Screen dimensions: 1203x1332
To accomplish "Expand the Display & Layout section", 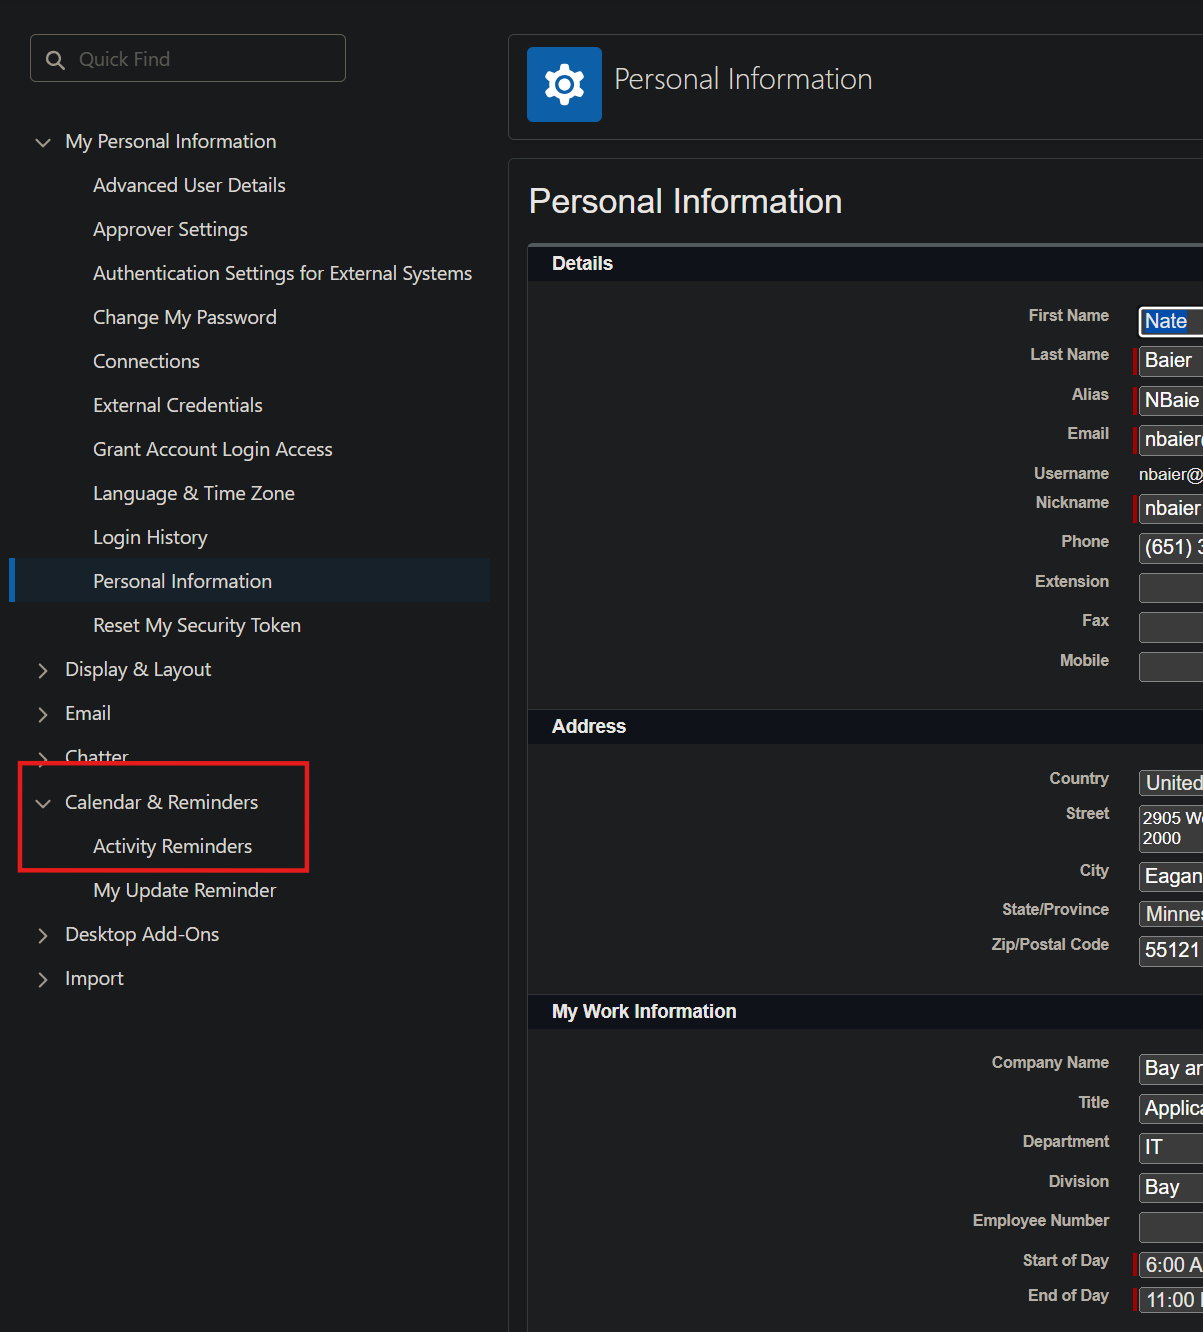I will coord(43,671).
